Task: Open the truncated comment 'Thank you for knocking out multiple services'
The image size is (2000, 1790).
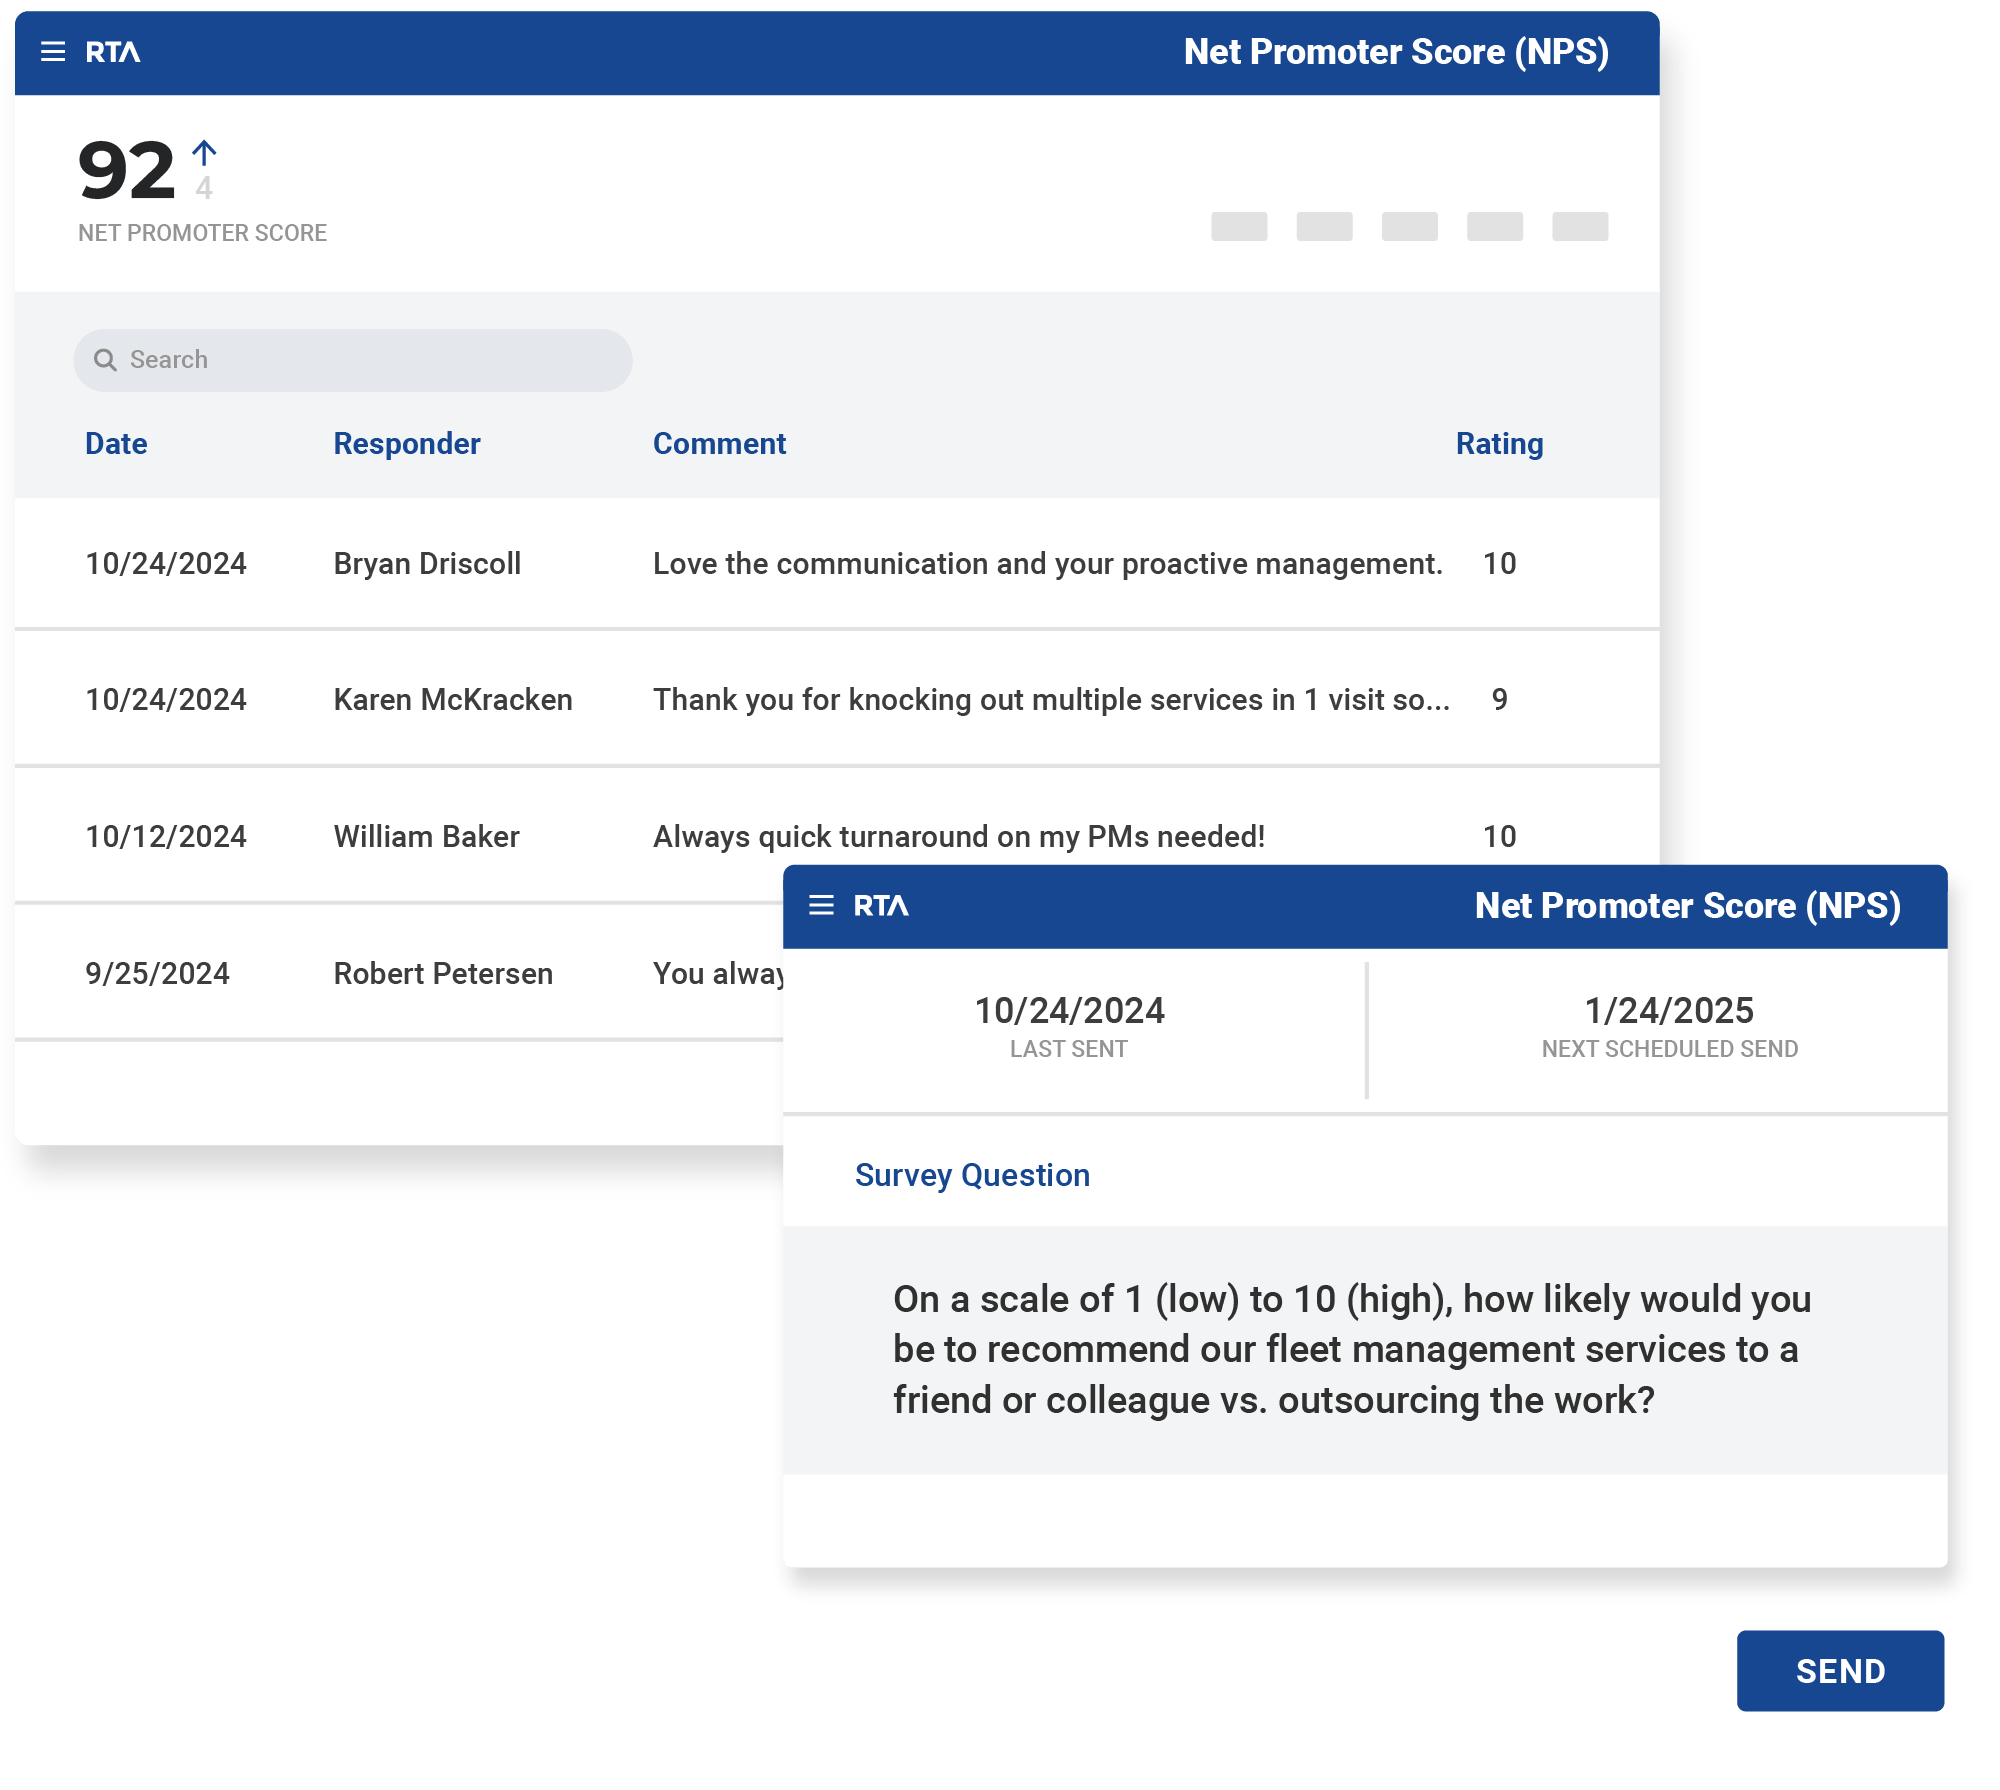Action: (x=1051, y=700)
